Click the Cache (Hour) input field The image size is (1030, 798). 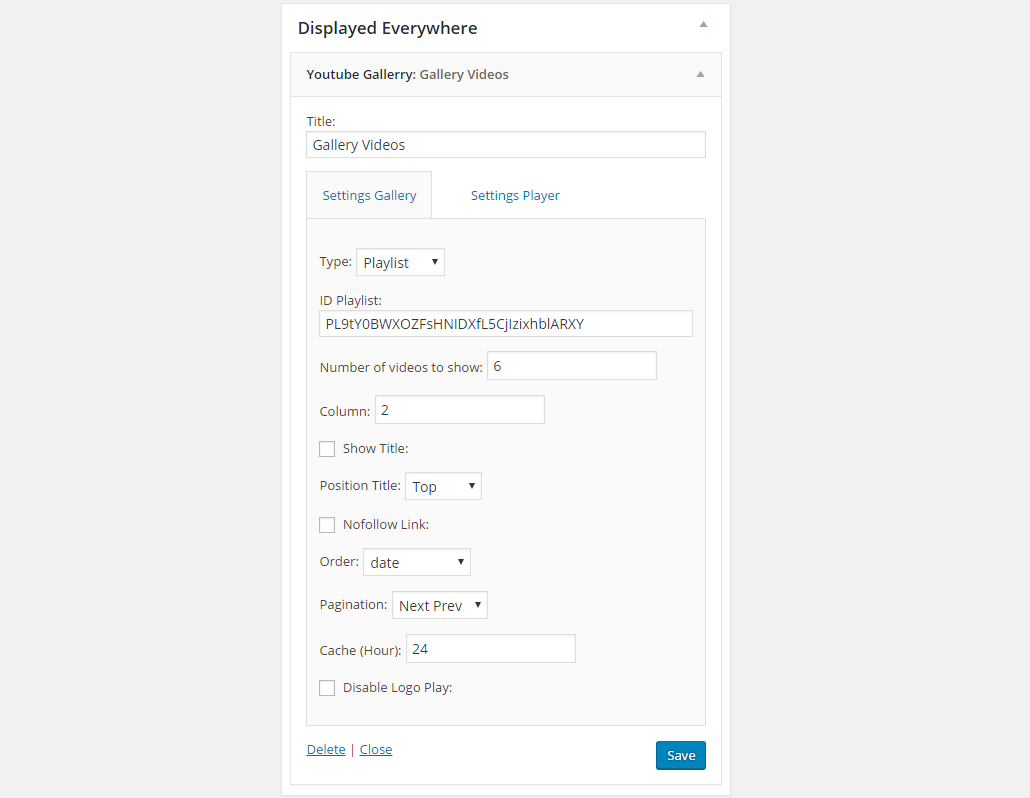[491, 649]
